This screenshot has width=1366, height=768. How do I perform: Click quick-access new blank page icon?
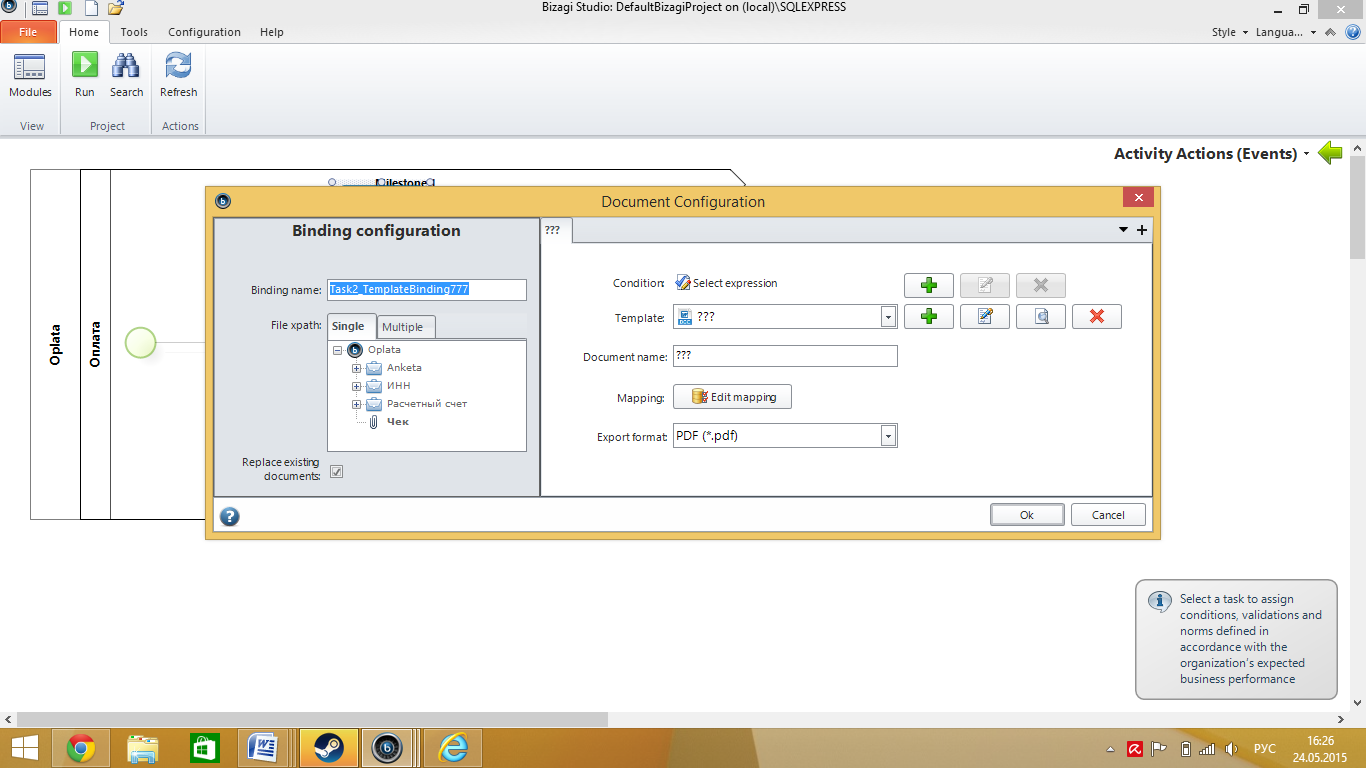tap(90, 8)
